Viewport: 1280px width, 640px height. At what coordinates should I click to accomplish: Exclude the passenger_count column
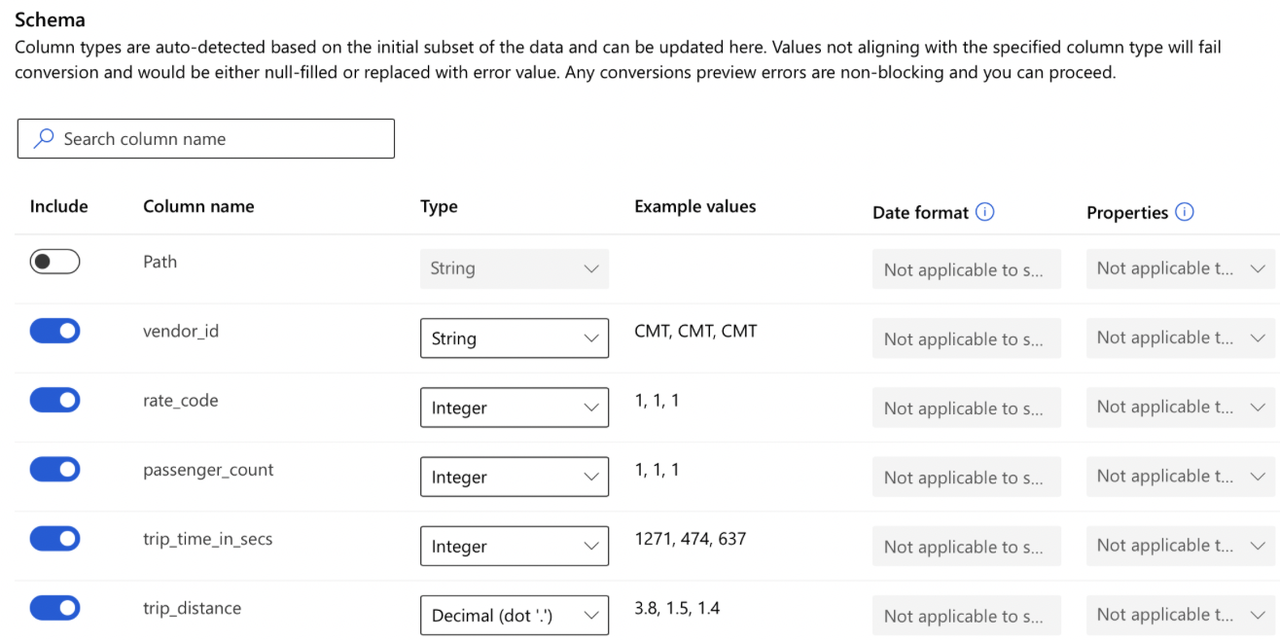pos(55,469)
